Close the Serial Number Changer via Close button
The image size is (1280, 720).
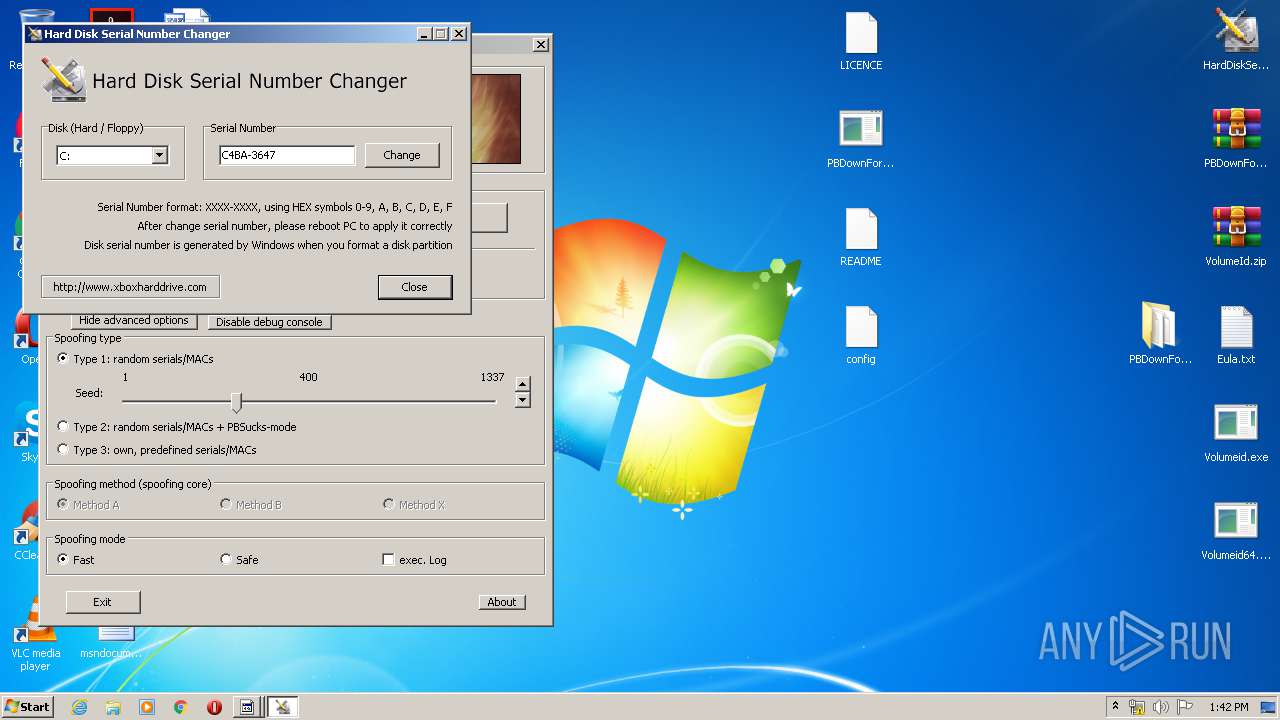point(415,287)
